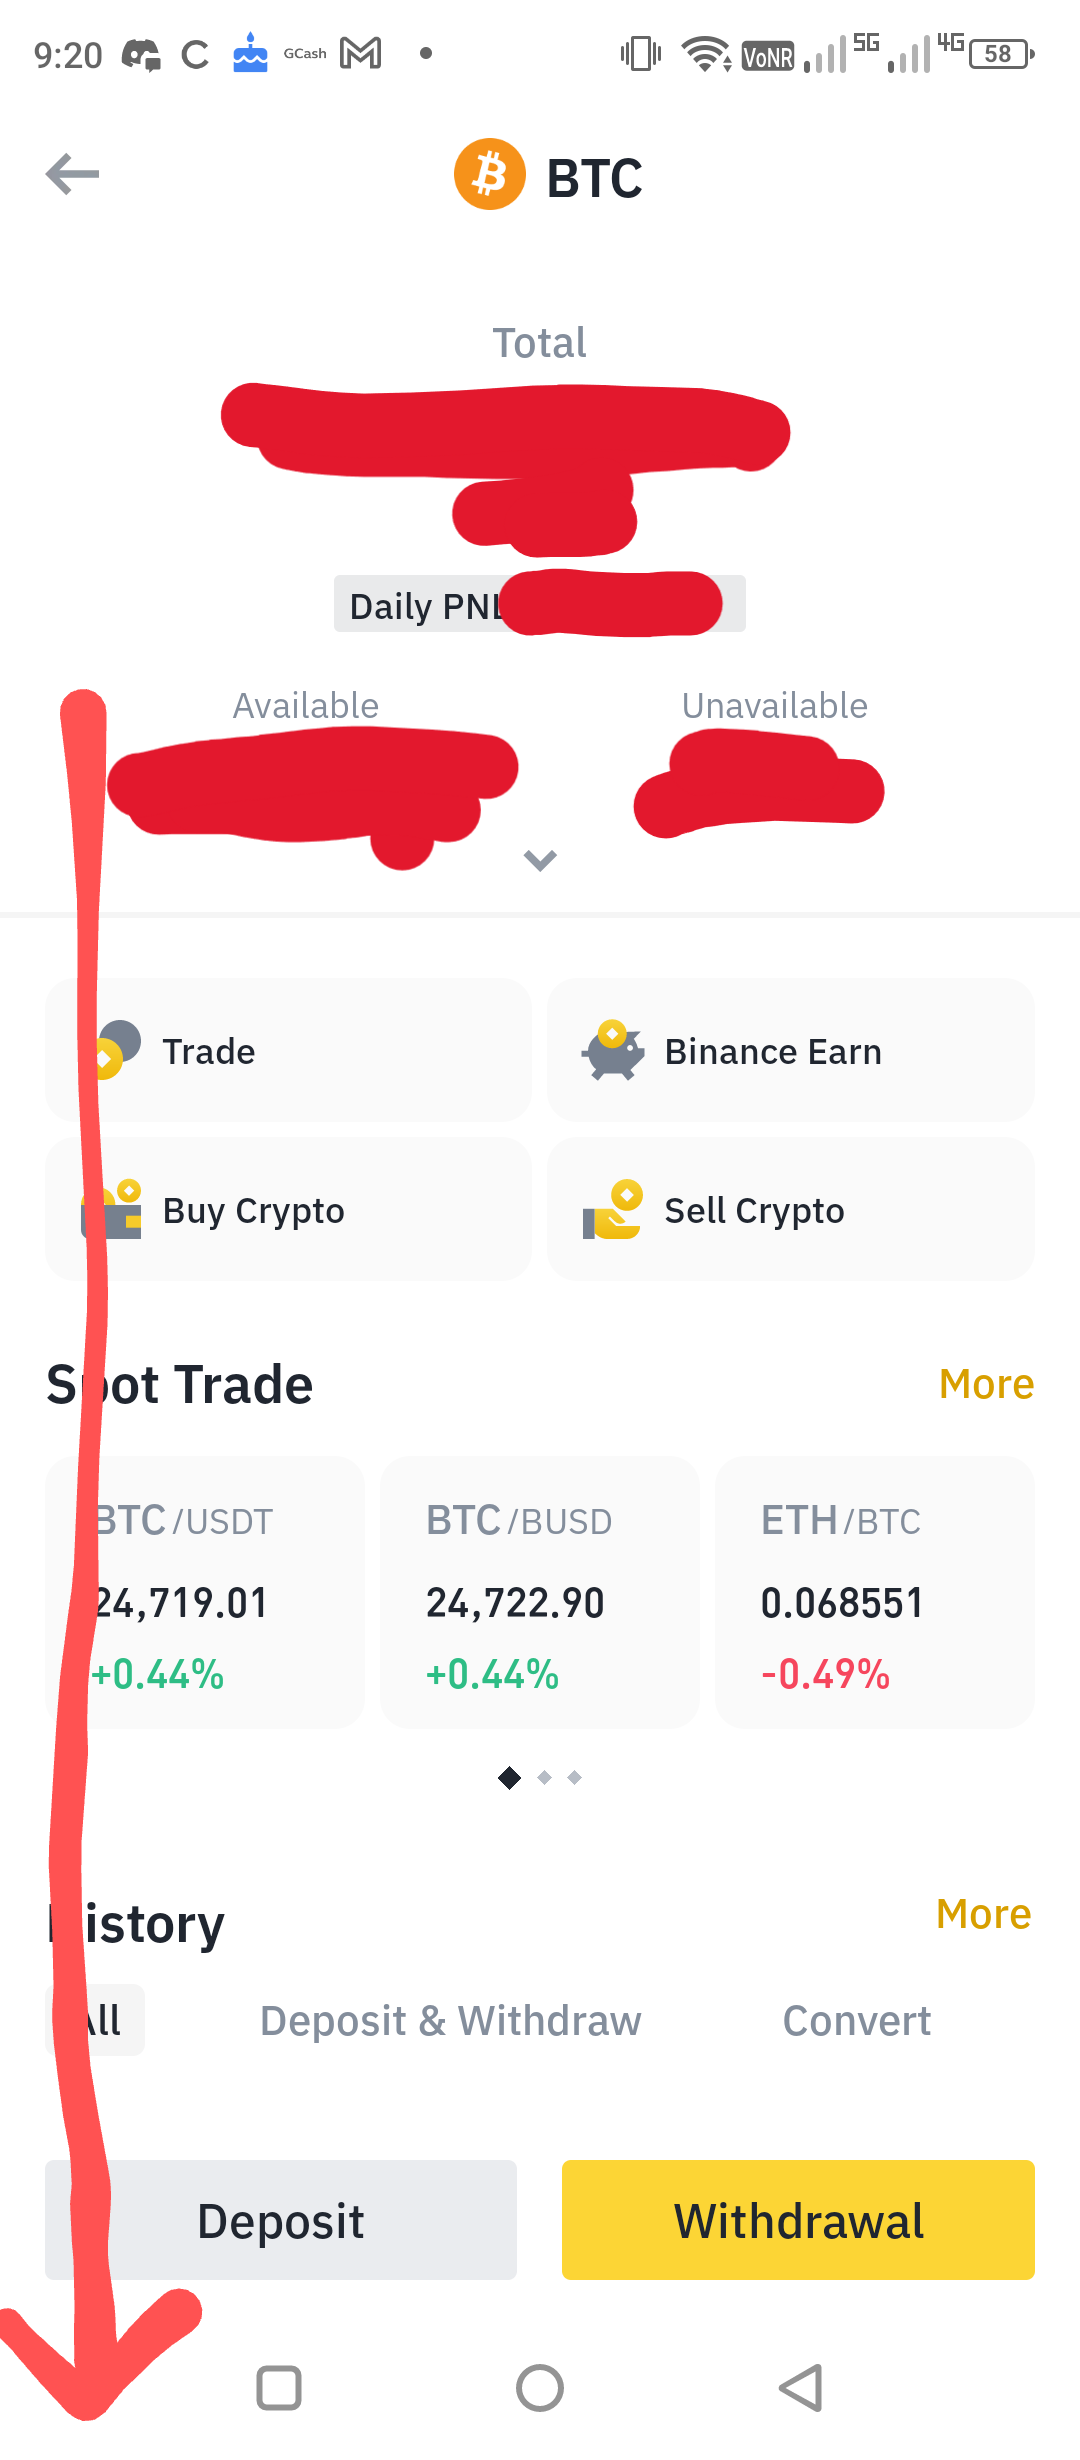Tap the orange Bitcoin logo icon

coord(490,174)
